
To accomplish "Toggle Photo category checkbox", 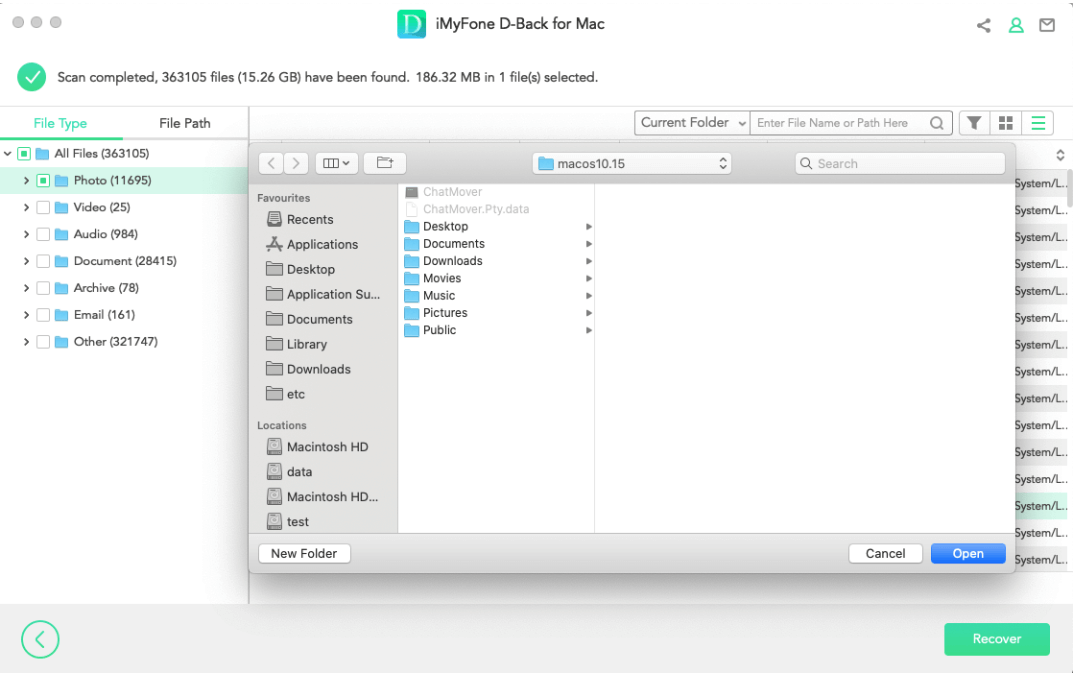I will click(43, 180).
